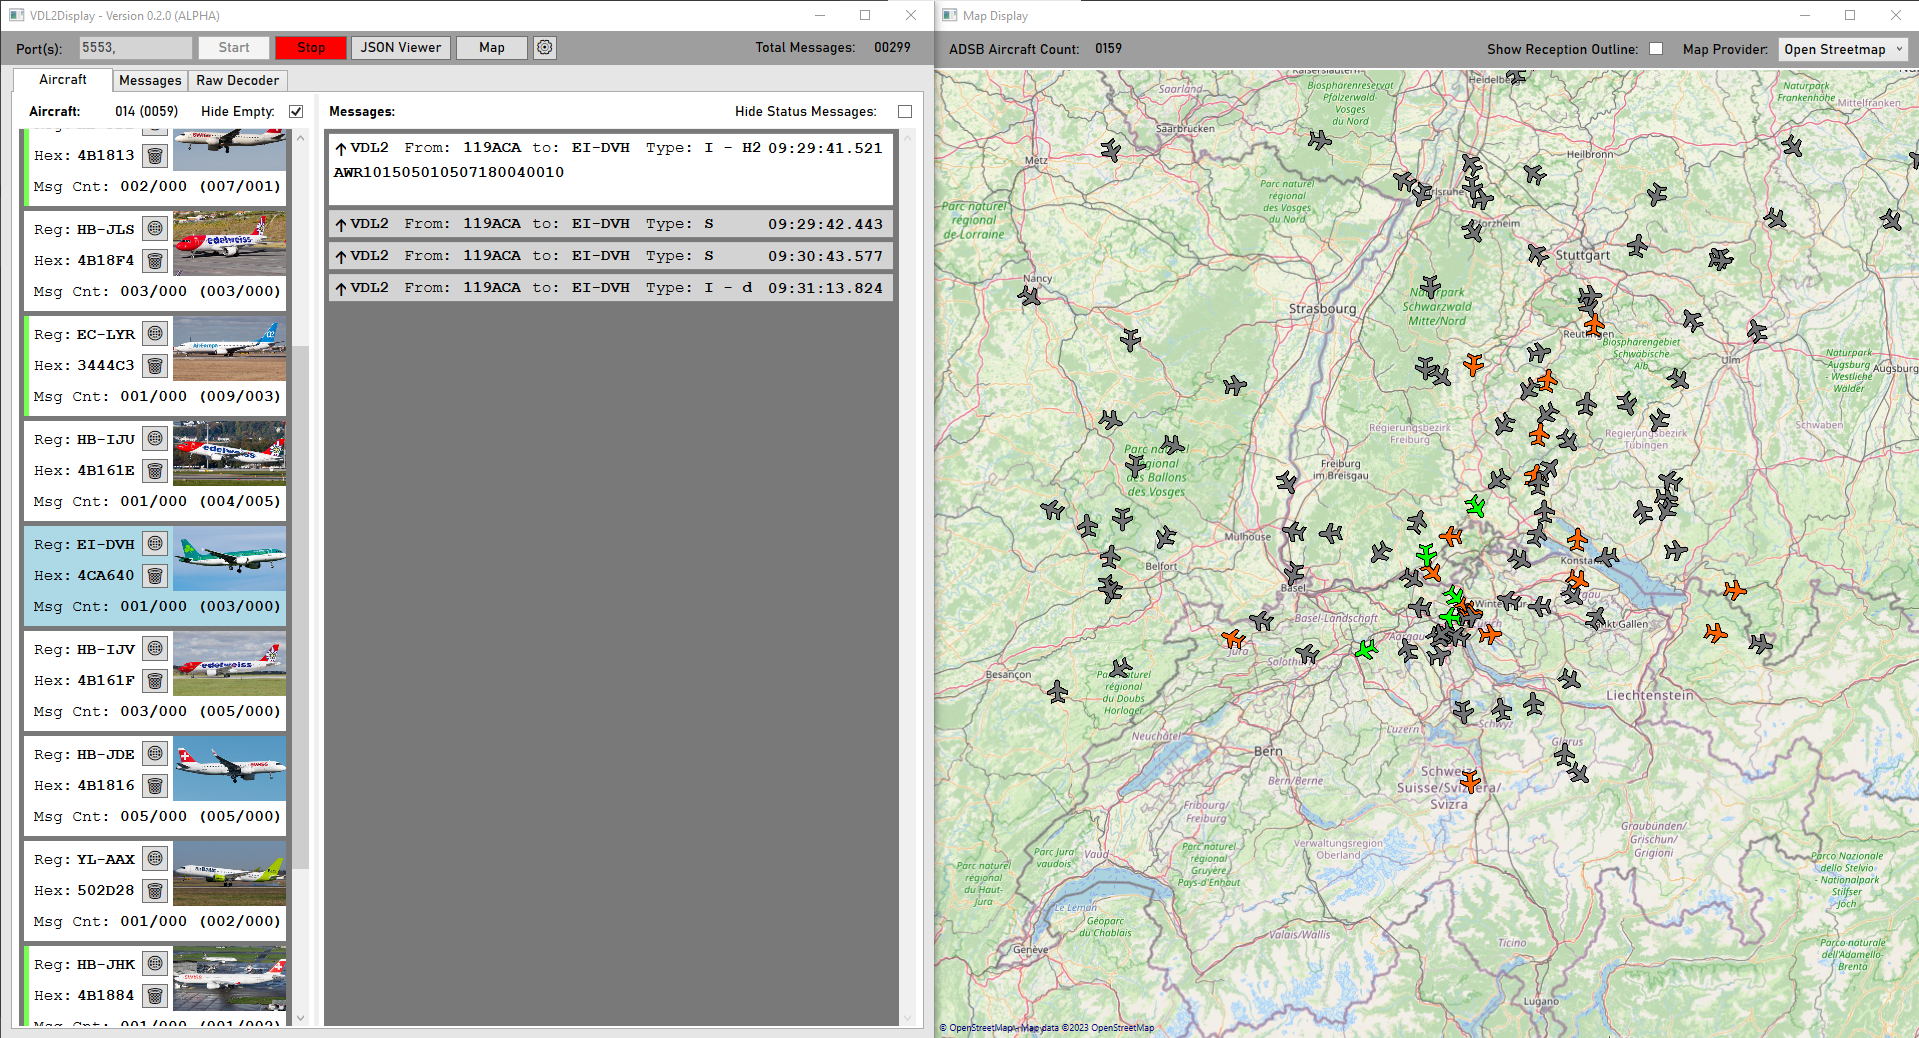The height and width of the screenshot is (1038, 1919).
Task: Delete aircraft HB-JLS with trash icon
Action: [x=155, y=261]
